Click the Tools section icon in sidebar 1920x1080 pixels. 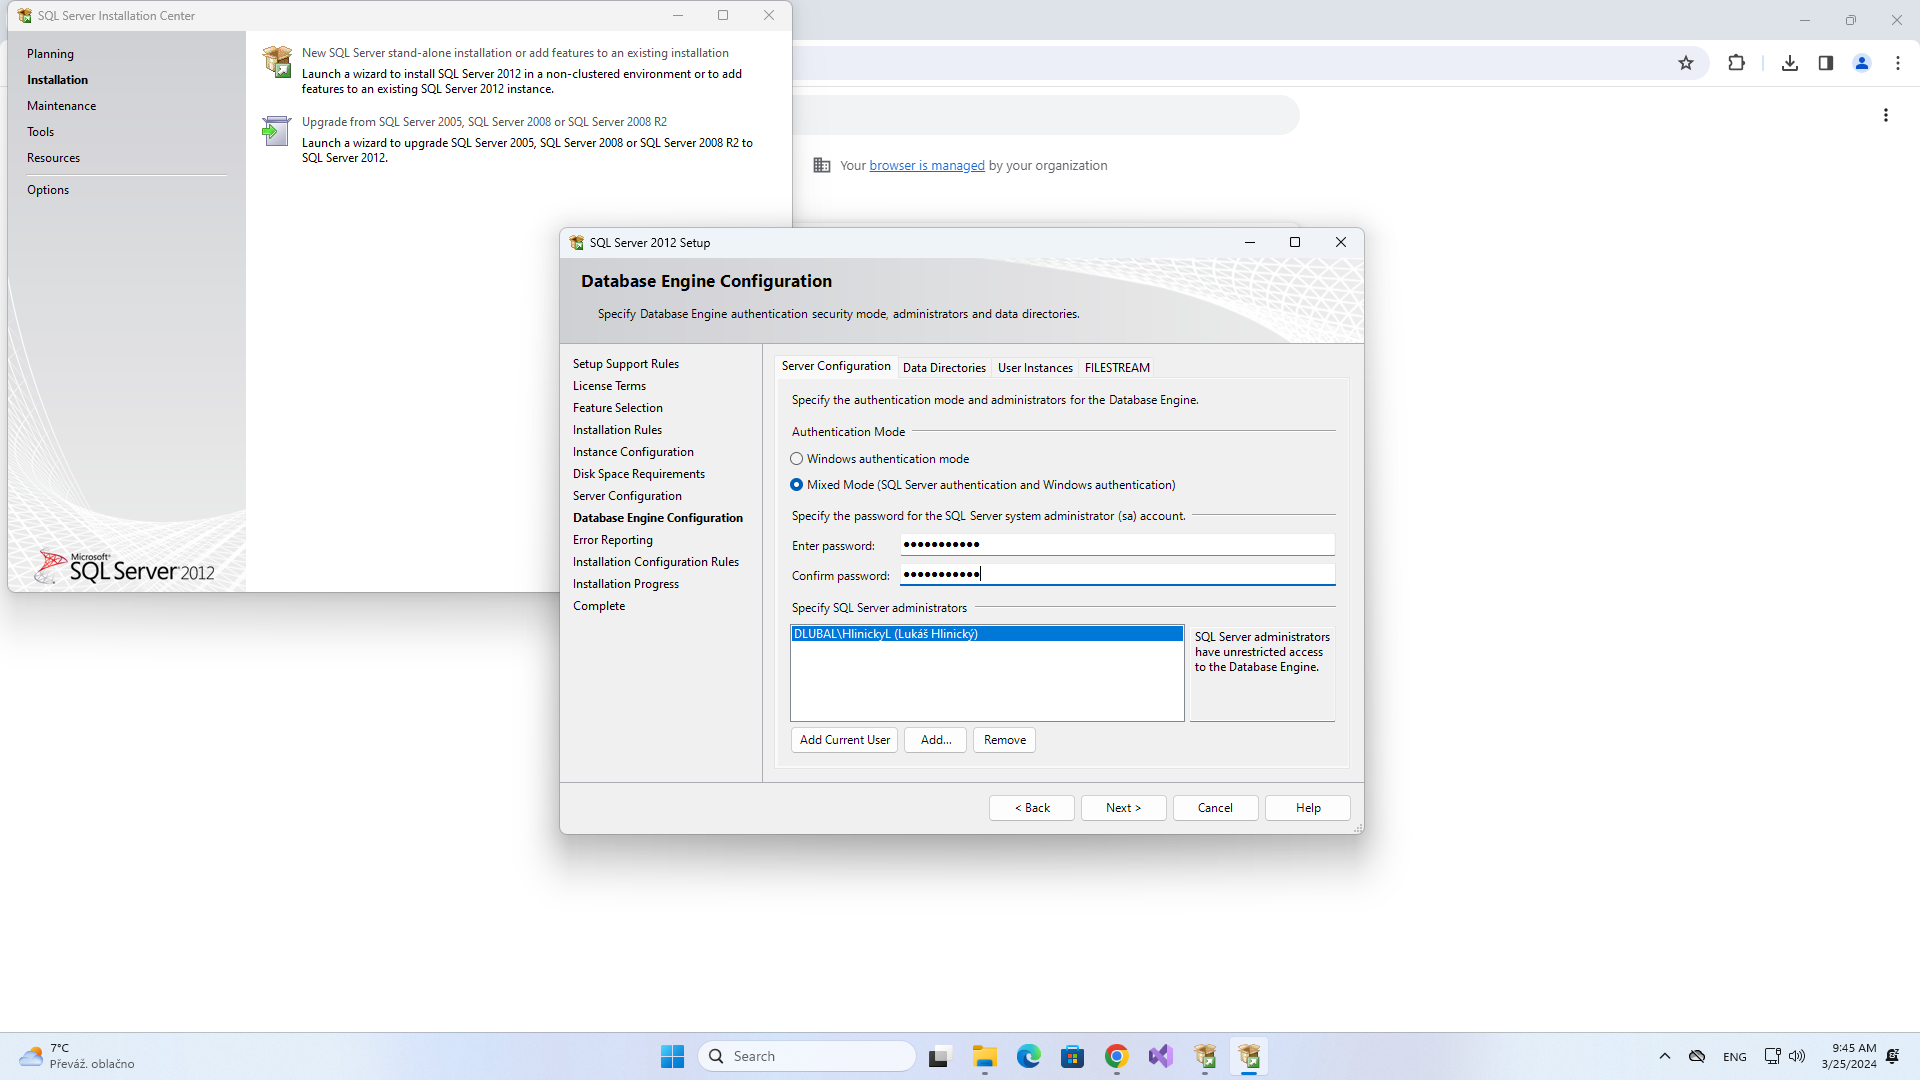(40, 131)
